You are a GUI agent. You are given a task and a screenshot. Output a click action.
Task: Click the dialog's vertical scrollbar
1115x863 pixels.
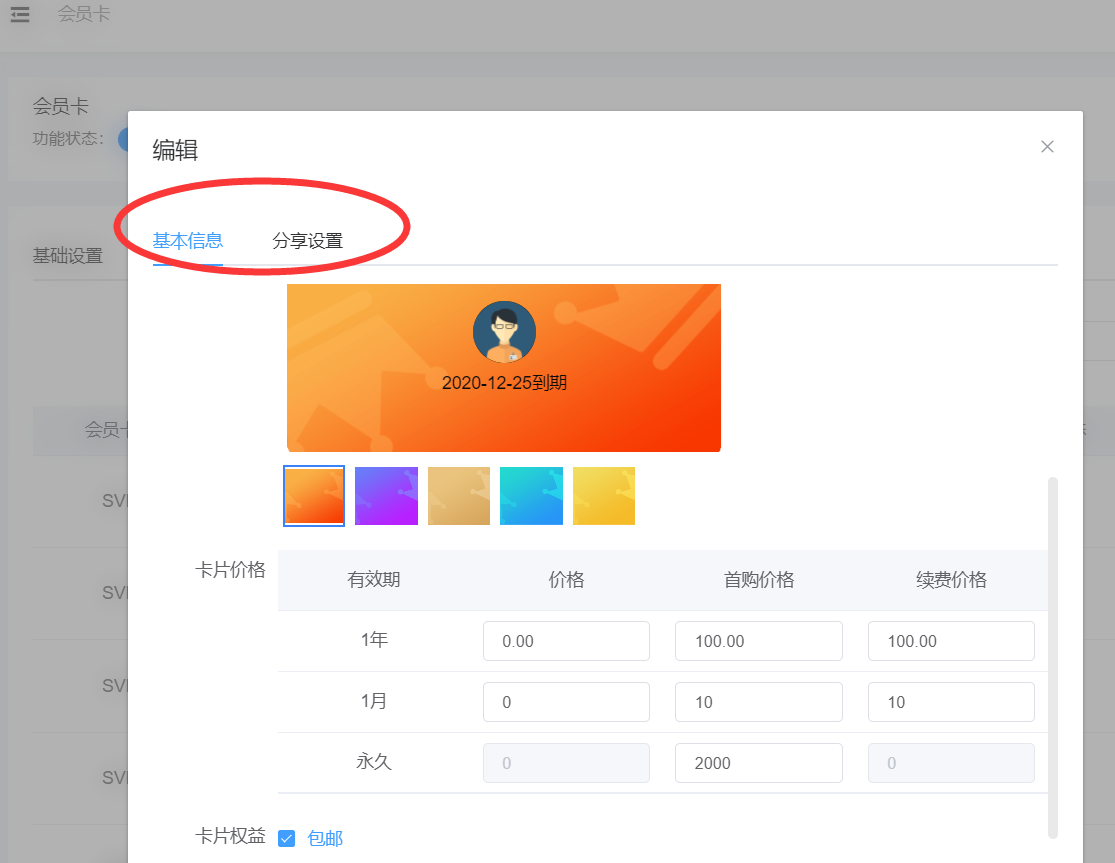pos(1052,658)
